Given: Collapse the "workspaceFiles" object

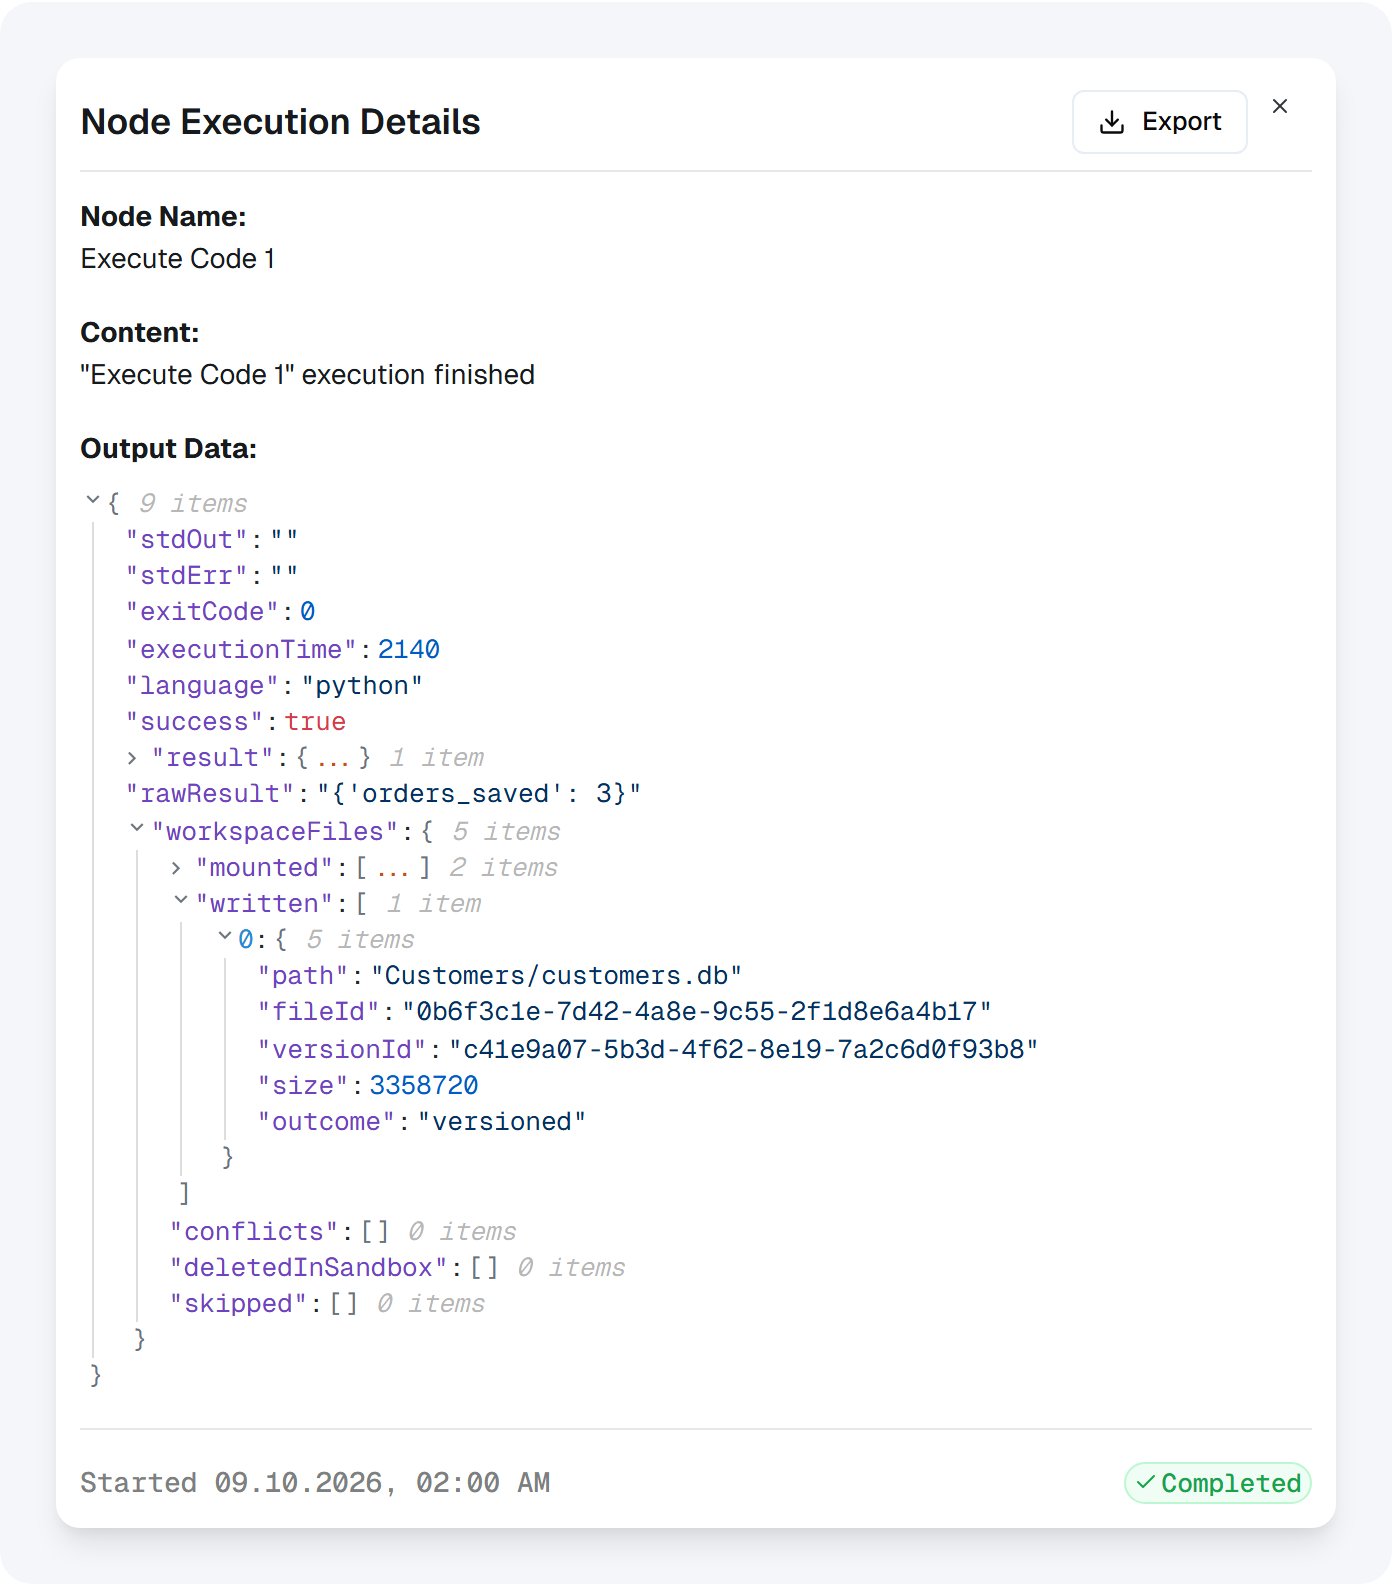Looking at the screenshot, I should [x=137, y=828].
